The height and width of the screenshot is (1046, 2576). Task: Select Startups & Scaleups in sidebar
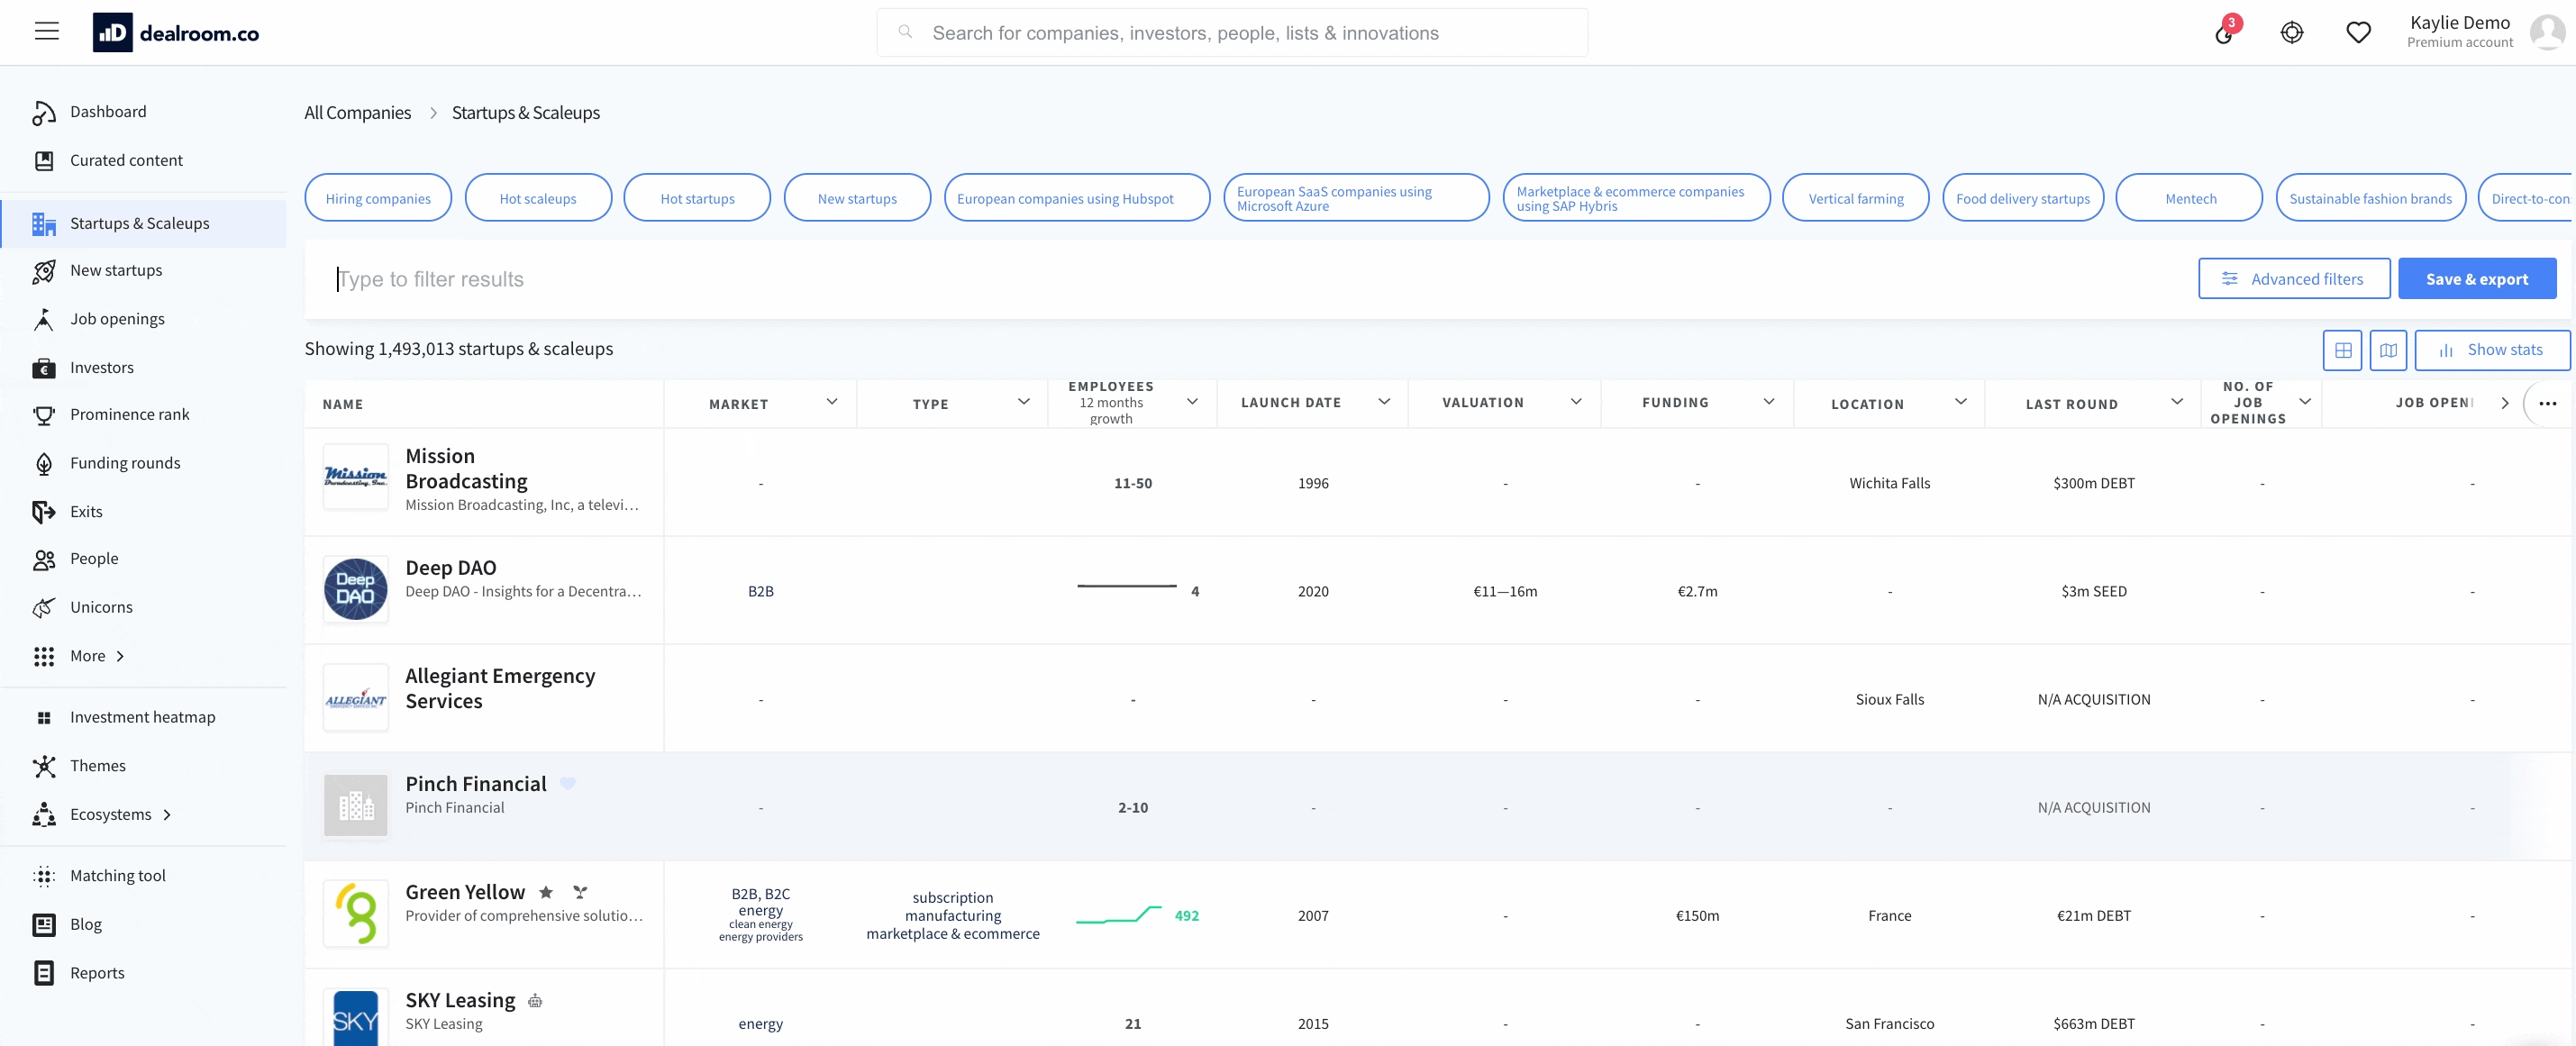tap(144, 223)
